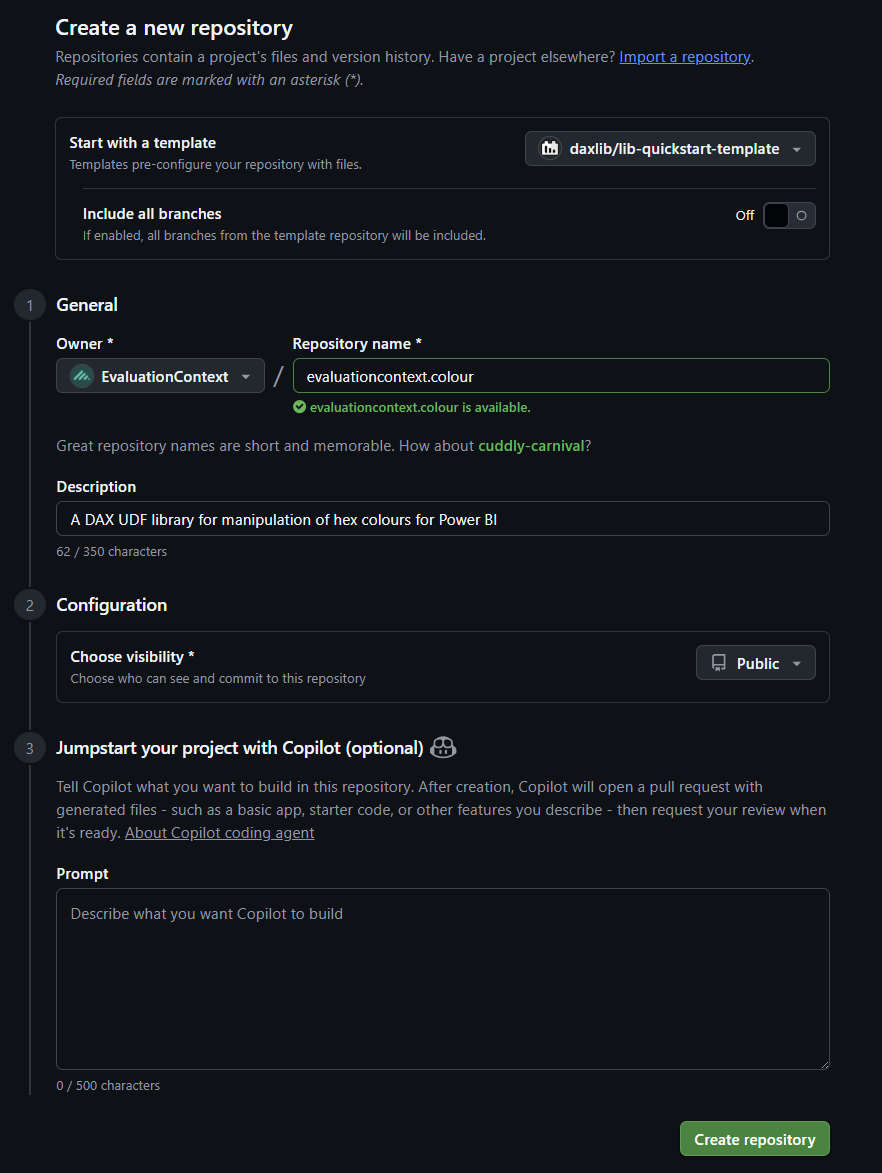Click the Copilot icon beside Jumpstart heading
Image resolution: width=882 pixels, height=1173 pixels.
coord(443,747)
